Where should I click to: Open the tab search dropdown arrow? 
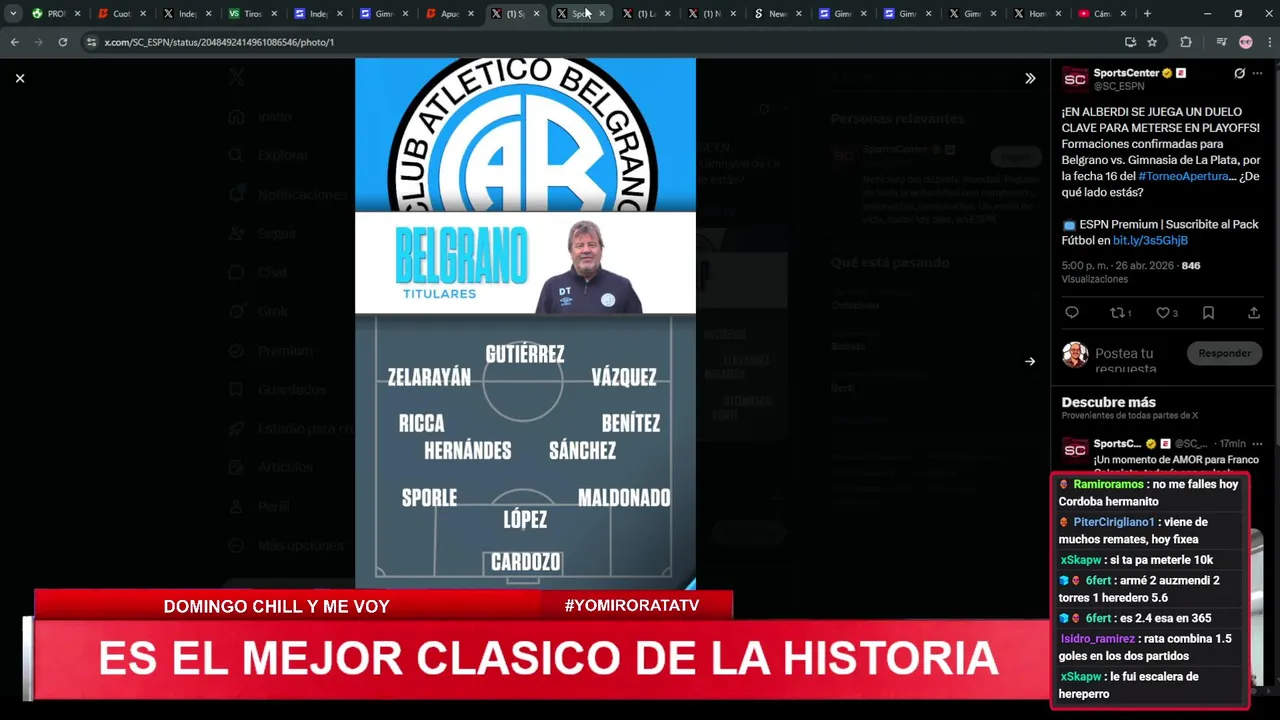pos(13,14)
